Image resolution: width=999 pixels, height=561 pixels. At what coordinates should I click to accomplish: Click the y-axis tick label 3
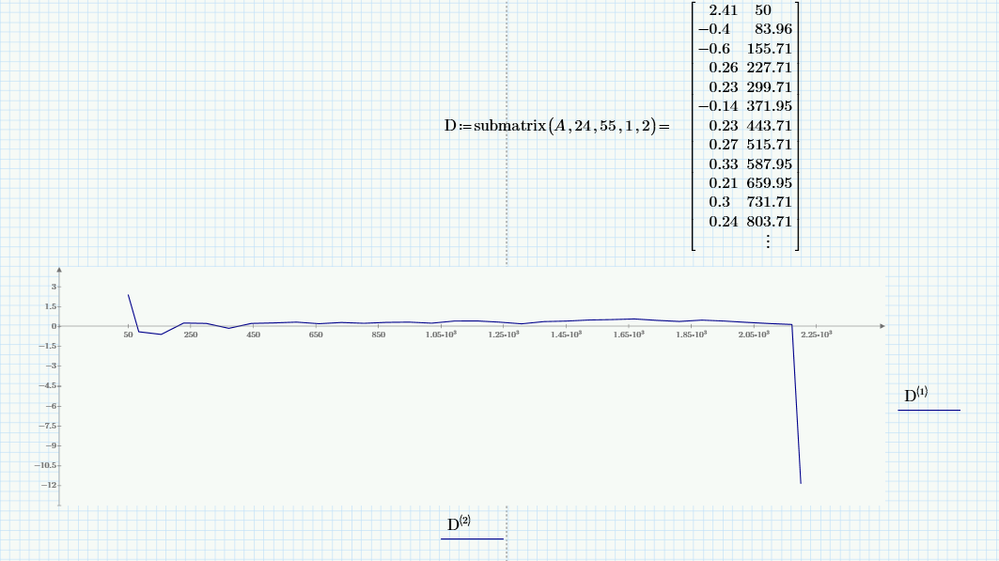point(54,287)
